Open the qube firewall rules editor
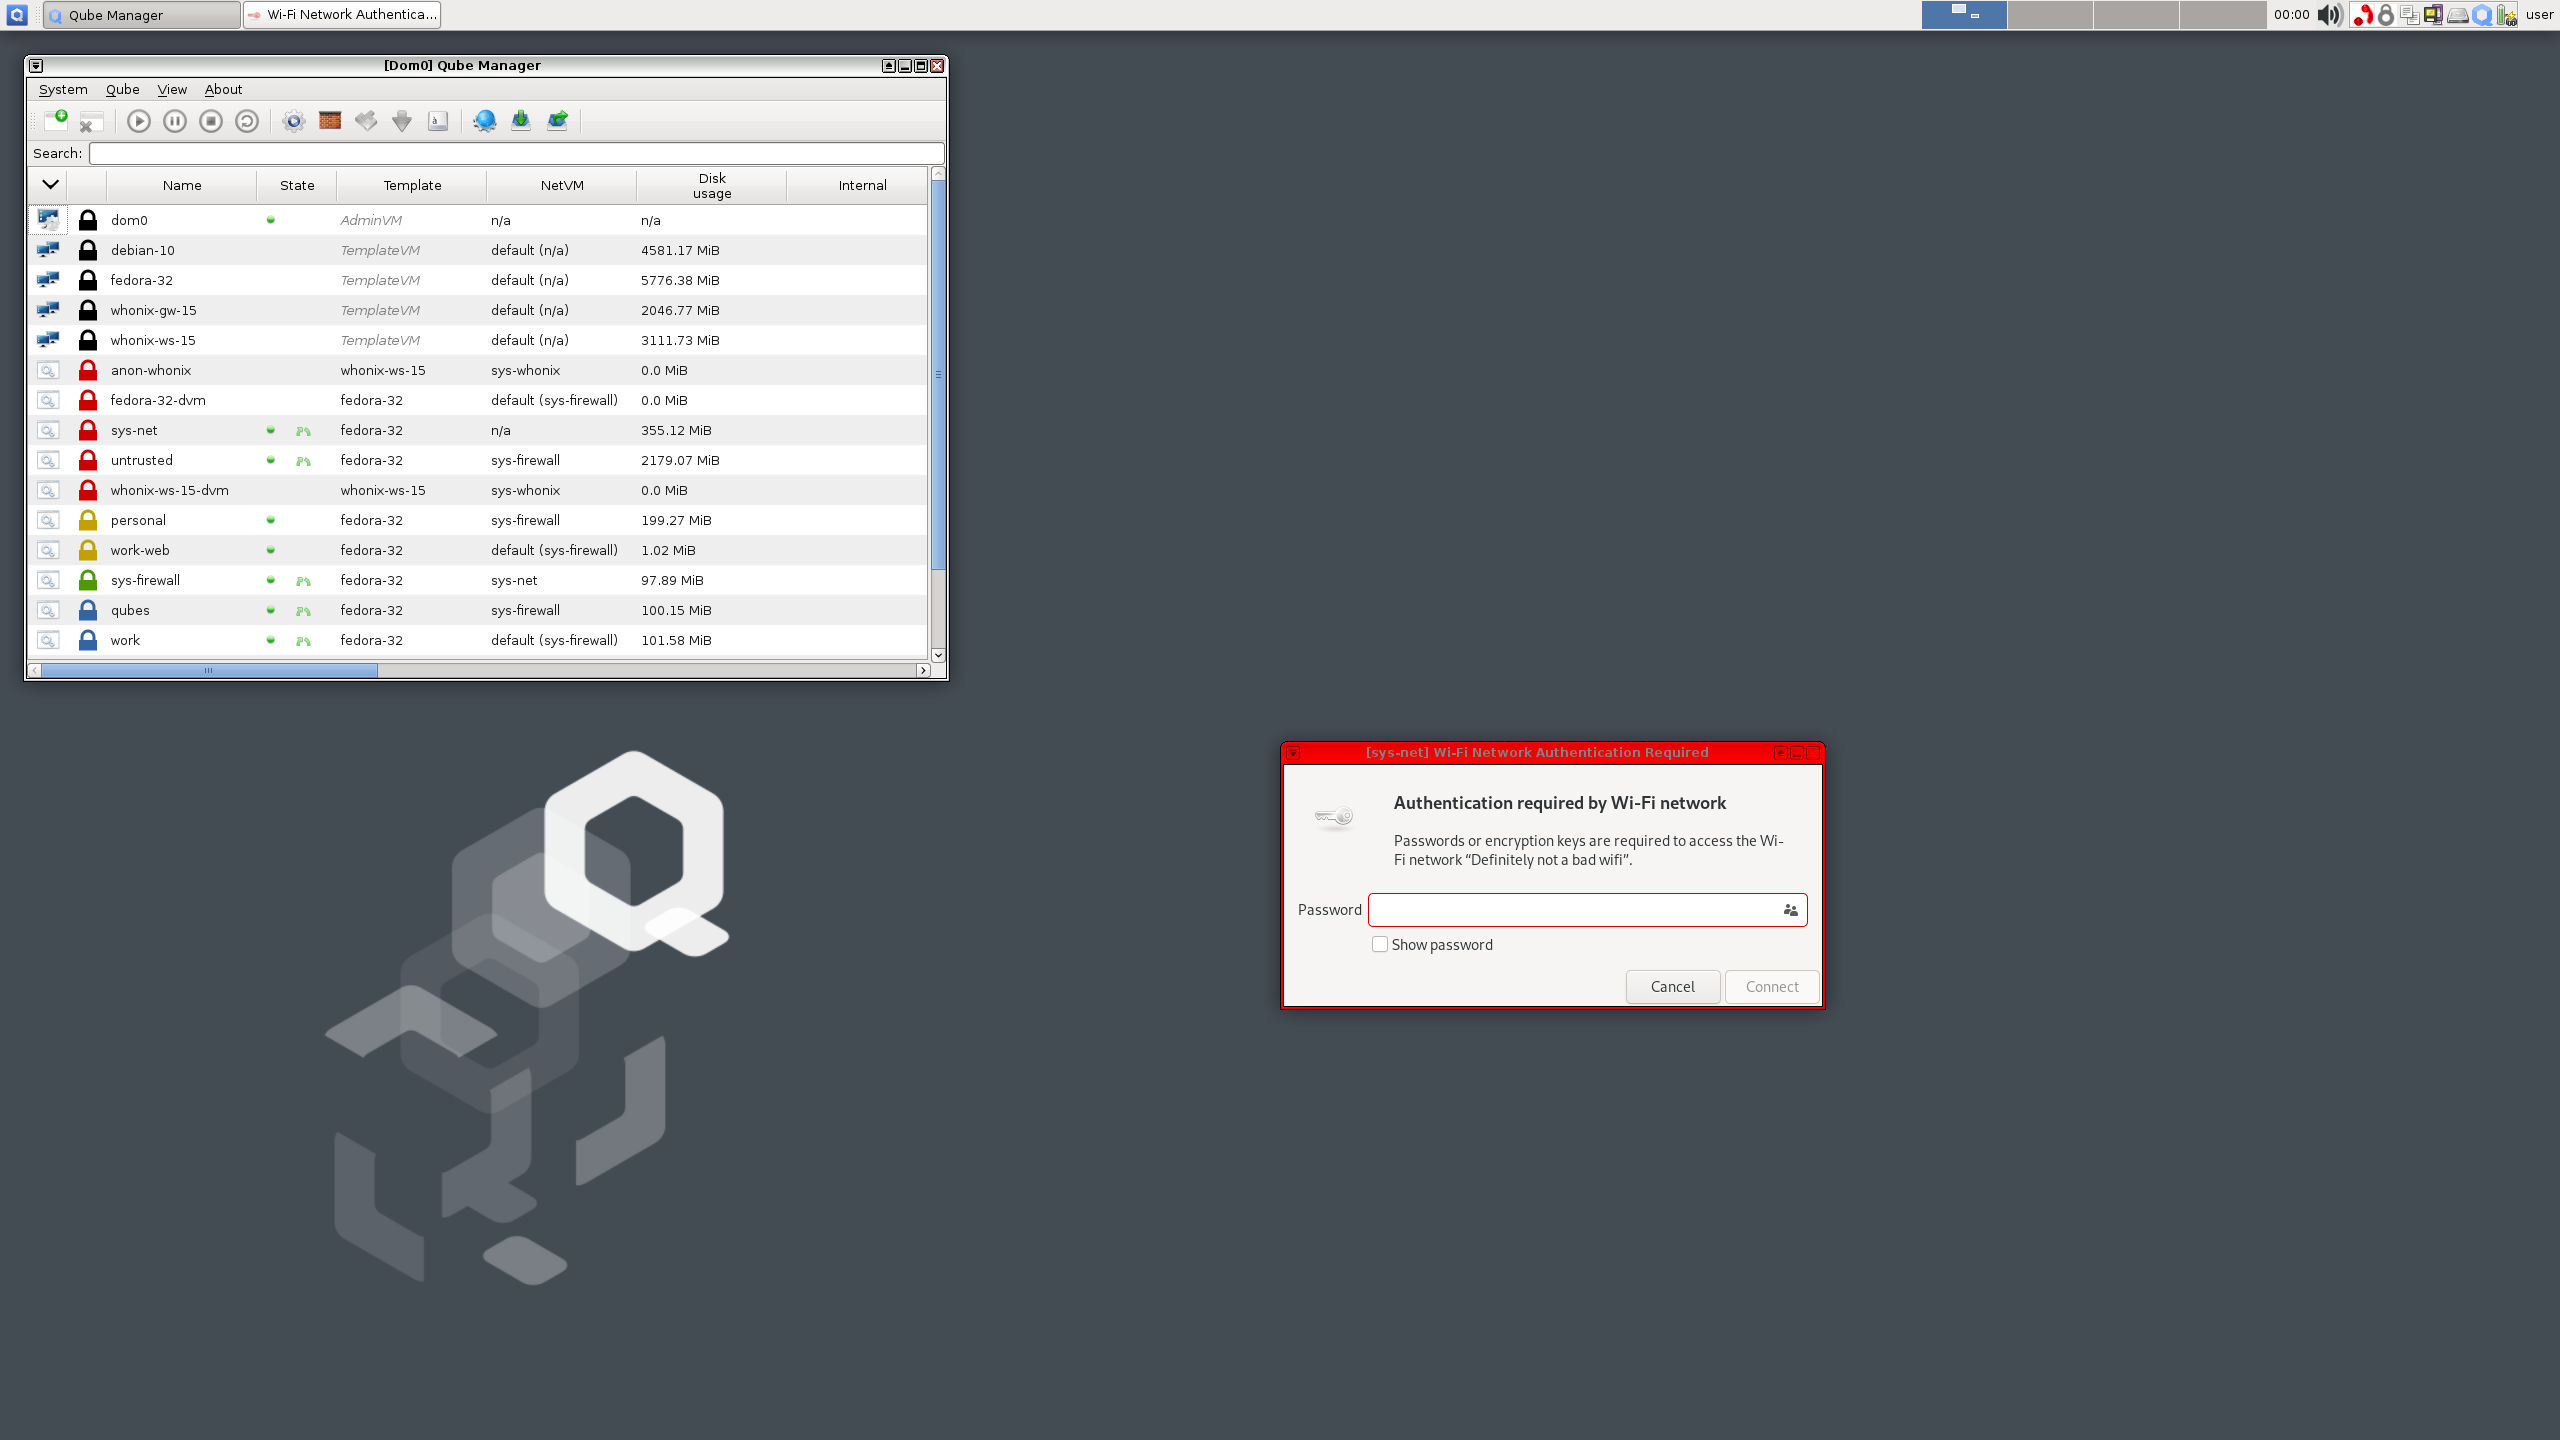2560x1440 pixels. [x=329, y=120]
